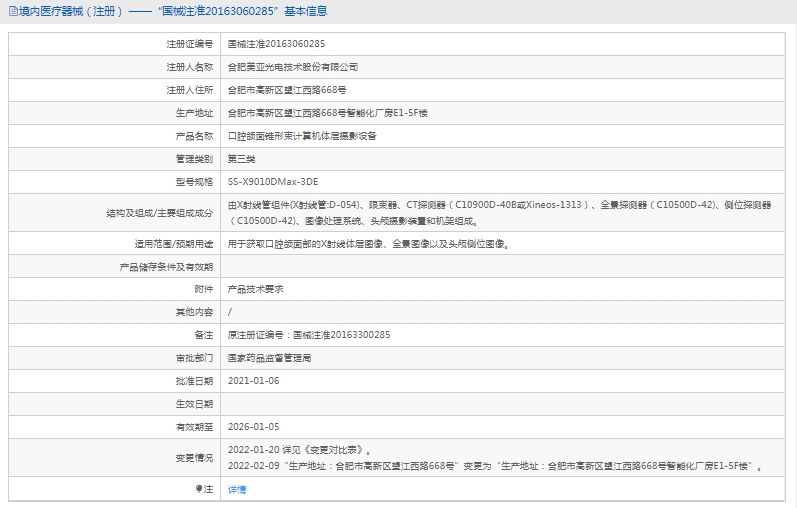Viewport: 797px width, 508px height.
Task: Click registration number value 国械注准20163060285
Action: coord(276,44)
